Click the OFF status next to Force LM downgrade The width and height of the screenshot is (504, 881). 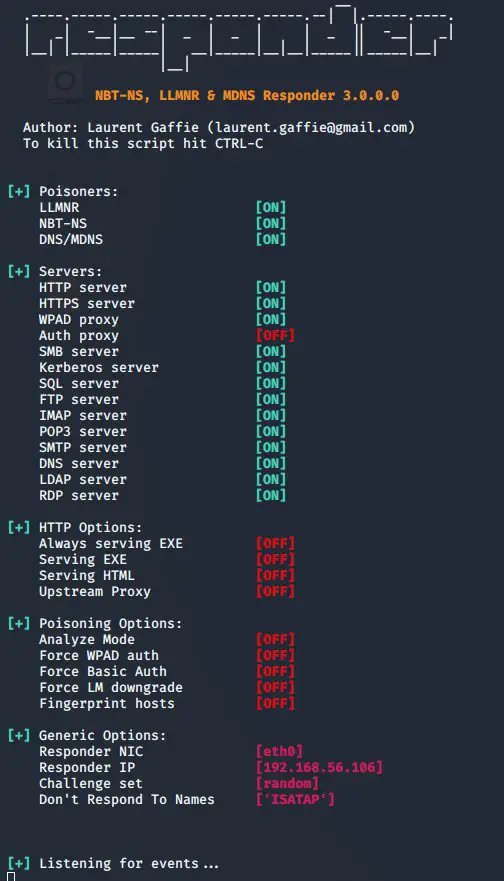[275, 687]
